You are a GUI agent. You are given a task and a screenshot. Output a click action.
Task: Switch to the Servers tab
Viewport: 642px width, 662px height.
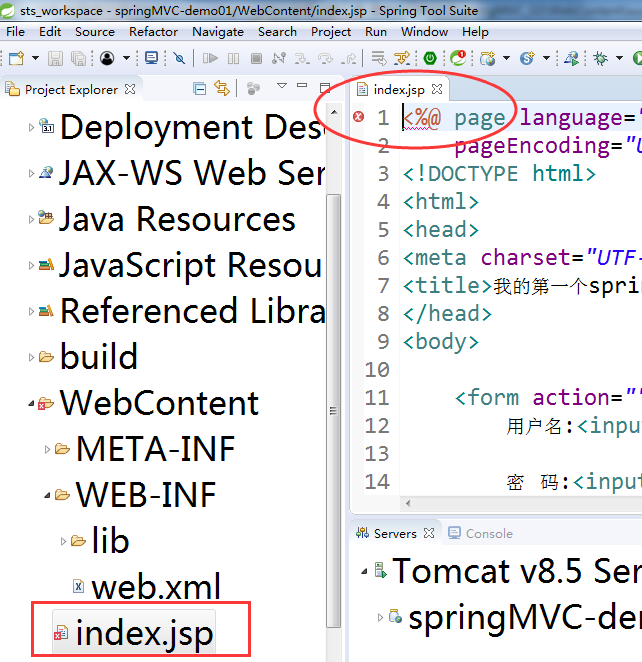pos(395,534)
